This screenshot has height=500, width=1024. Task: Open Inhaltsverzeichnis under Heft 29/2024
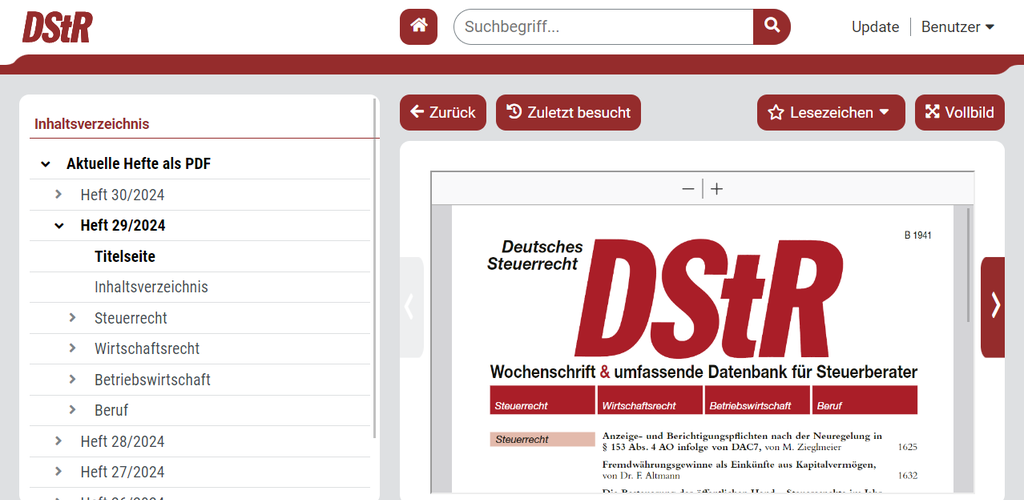(x=151, y=287)
